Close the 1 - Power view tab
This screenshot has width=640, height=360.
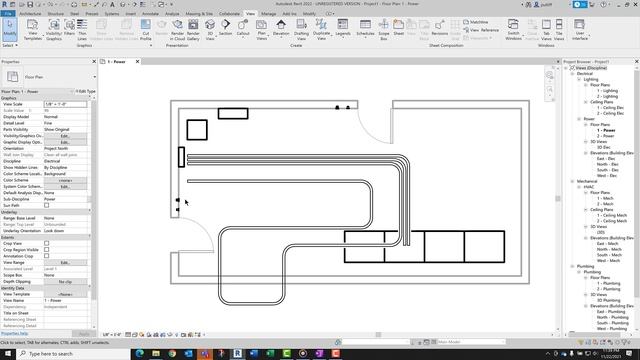138,62
